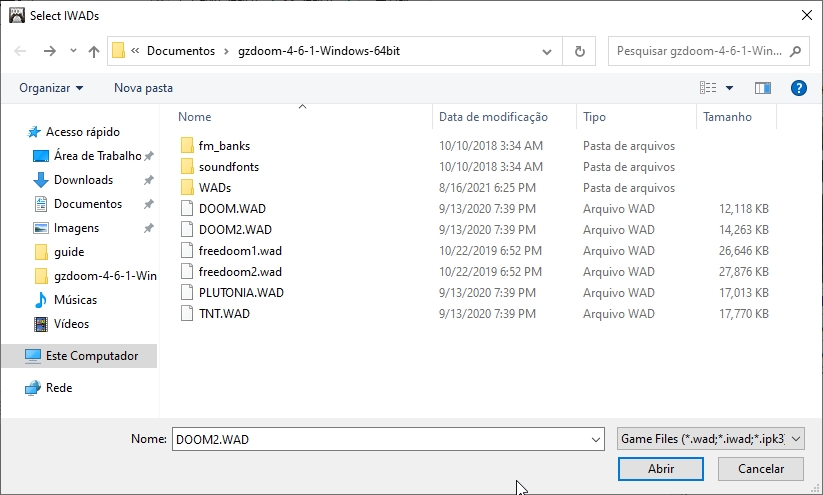Select Acesso rápido in navigation pane
The width and height of the screenshot is (823, 495).
[82, 132]
